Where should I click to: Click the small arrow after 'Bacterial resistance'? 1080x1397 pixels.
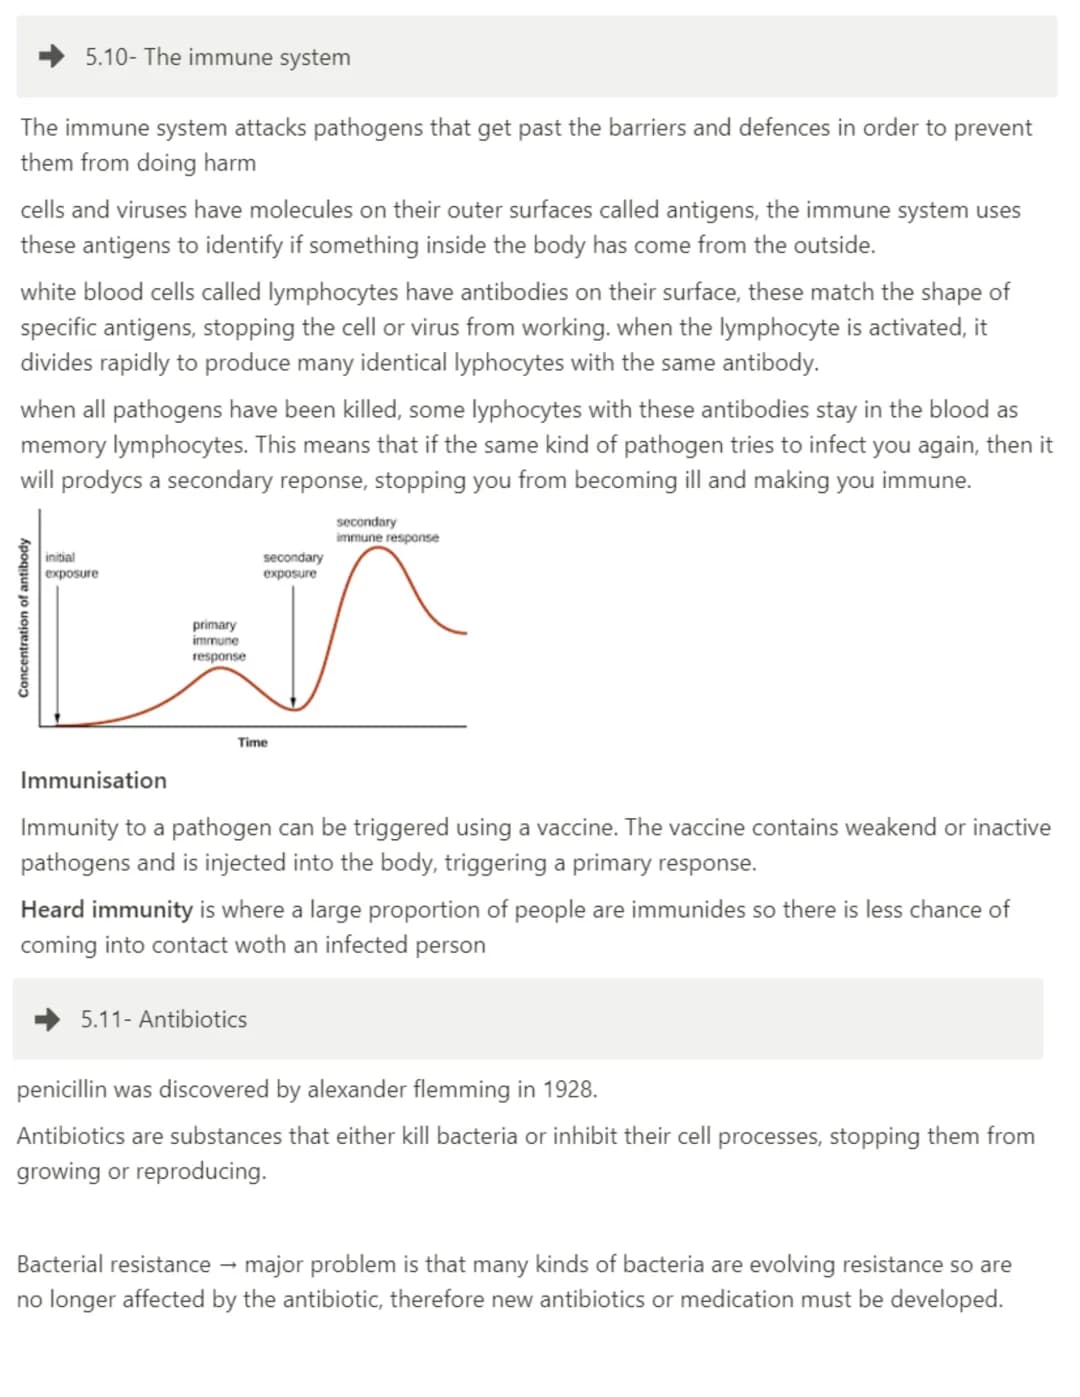[x=228, y=1265]
